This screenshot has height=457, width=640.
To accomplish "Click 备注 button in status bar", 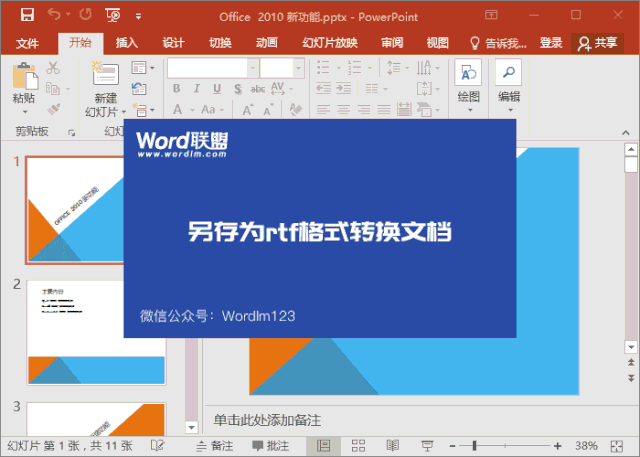I will tap(215, 446).
